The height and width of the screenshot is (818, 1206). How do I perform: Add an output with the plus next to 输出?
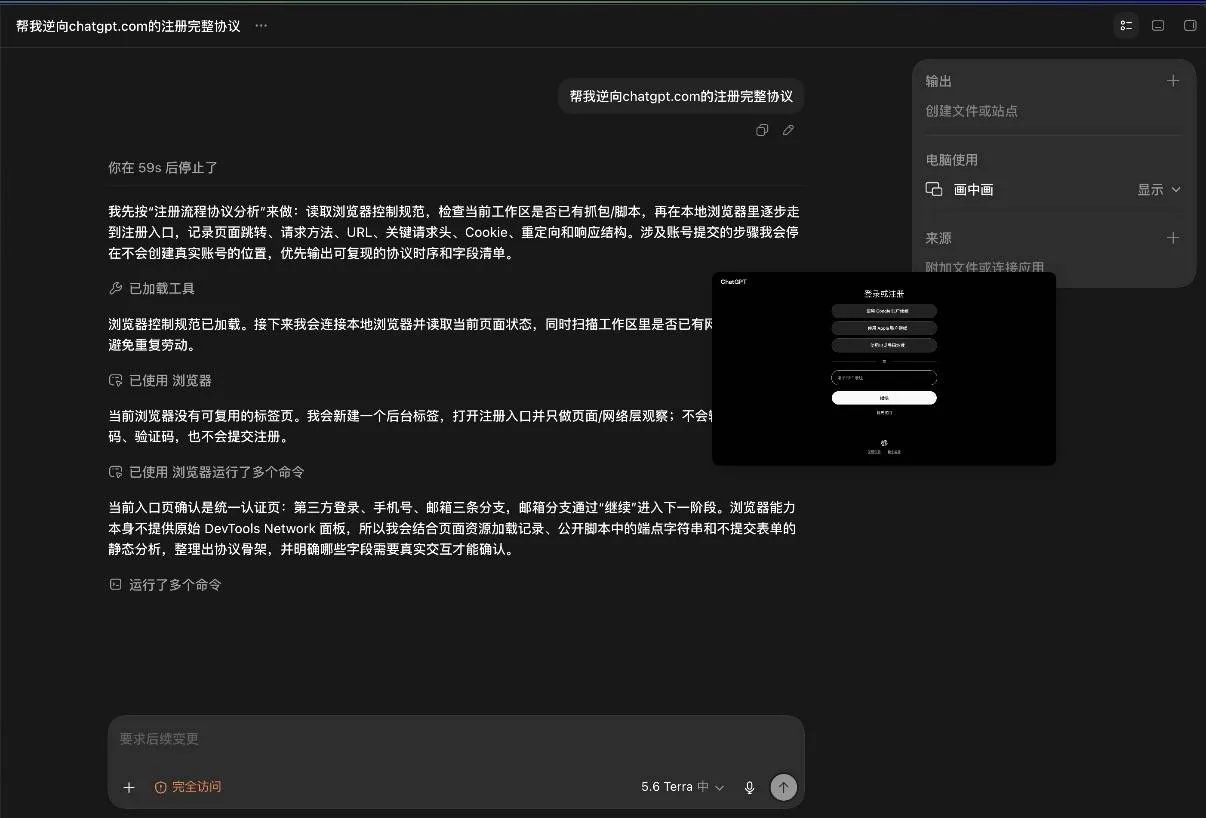[x=1173, y=81]
